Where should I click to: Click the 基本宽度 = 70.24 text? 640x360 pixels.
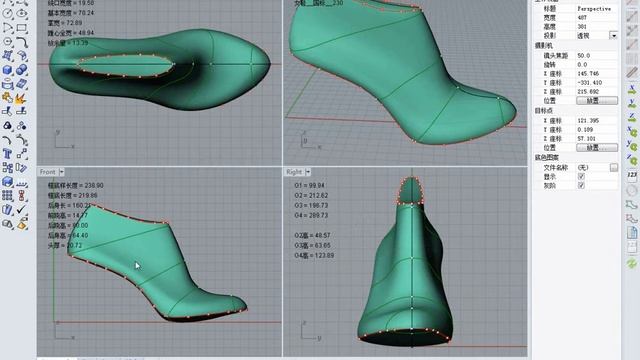point(71,13)
